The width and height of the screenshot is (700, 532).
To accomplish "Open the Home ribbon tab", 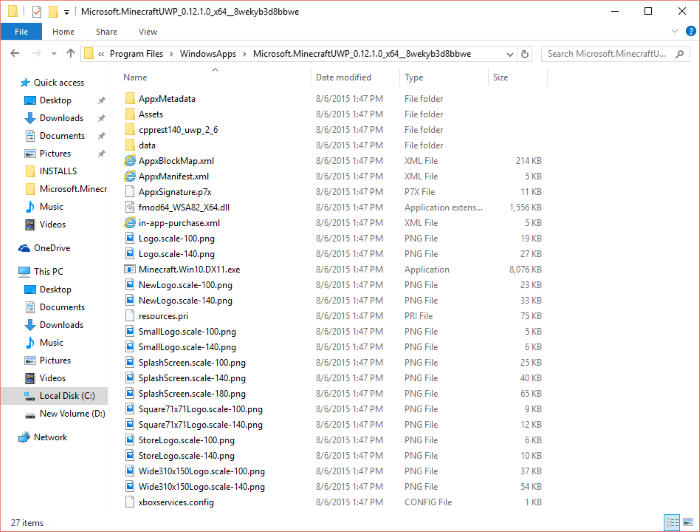I will coord(63,32).
